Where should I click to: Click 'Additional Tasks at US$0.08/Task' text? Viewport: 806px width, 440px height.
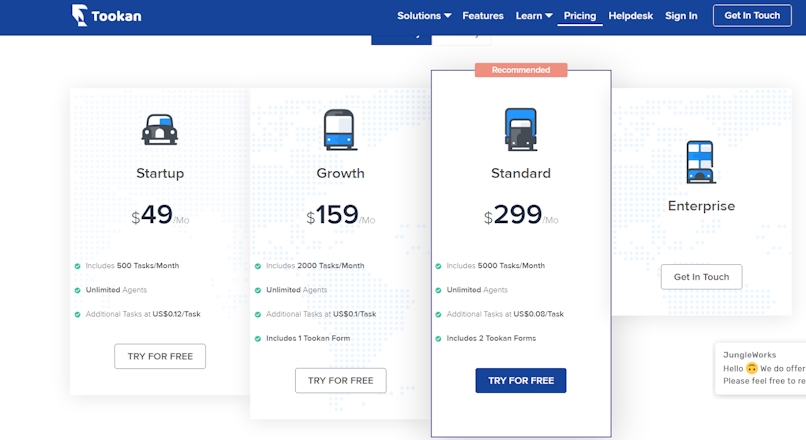click(x=505, y=314)
